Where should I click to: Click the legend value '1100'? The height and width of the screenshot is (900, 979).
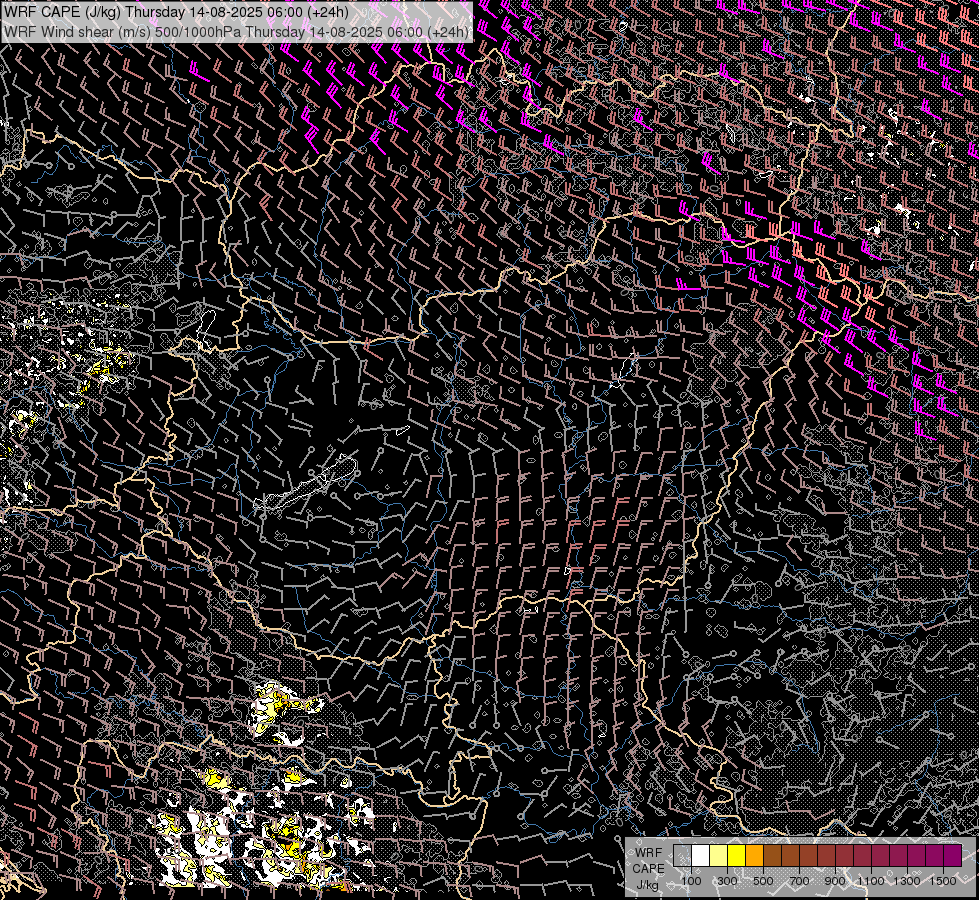pyautogui.click(x=871, y=881)
